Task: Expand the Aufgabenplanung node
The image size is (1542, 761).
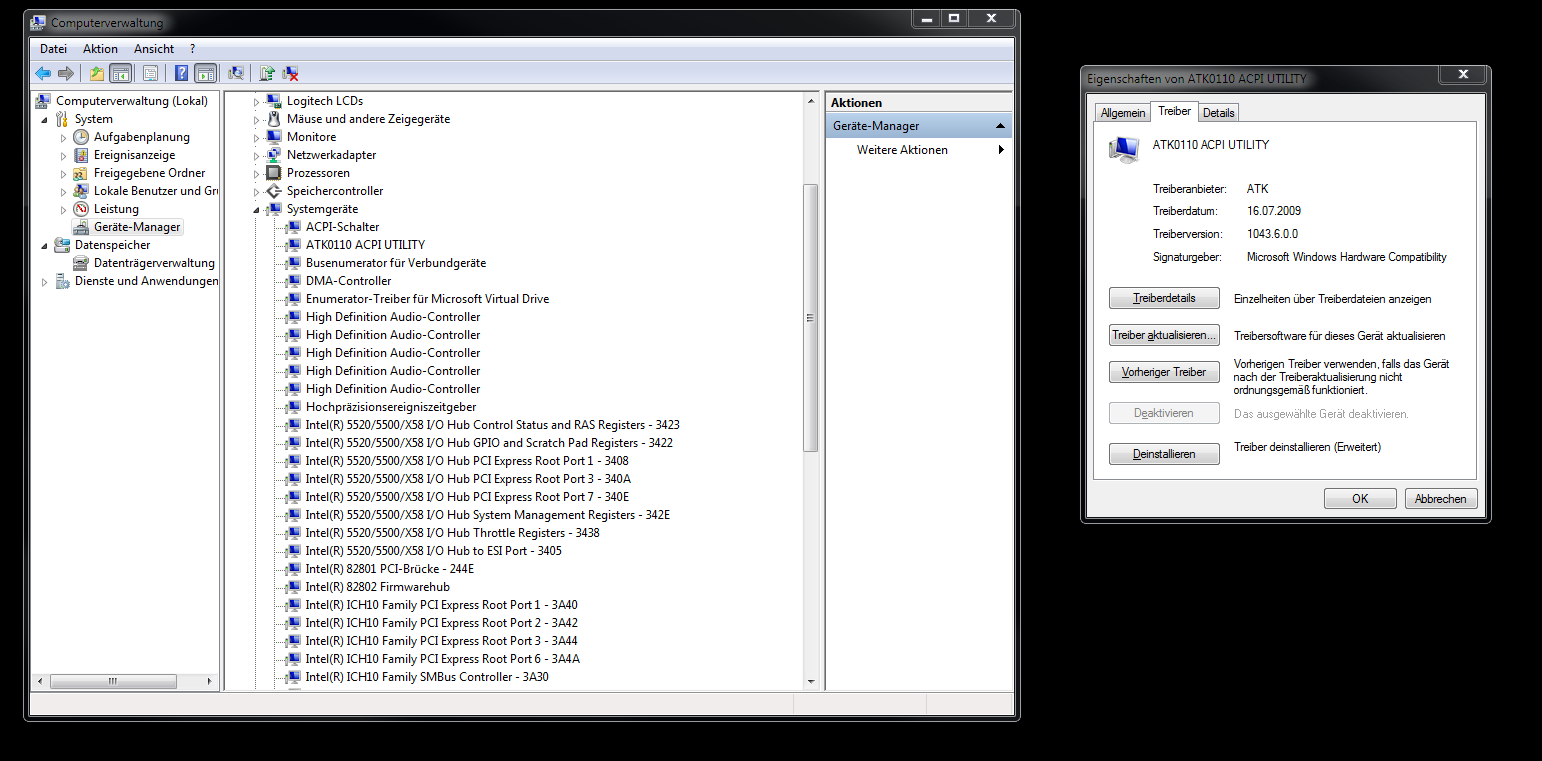Action: (63, 137)
